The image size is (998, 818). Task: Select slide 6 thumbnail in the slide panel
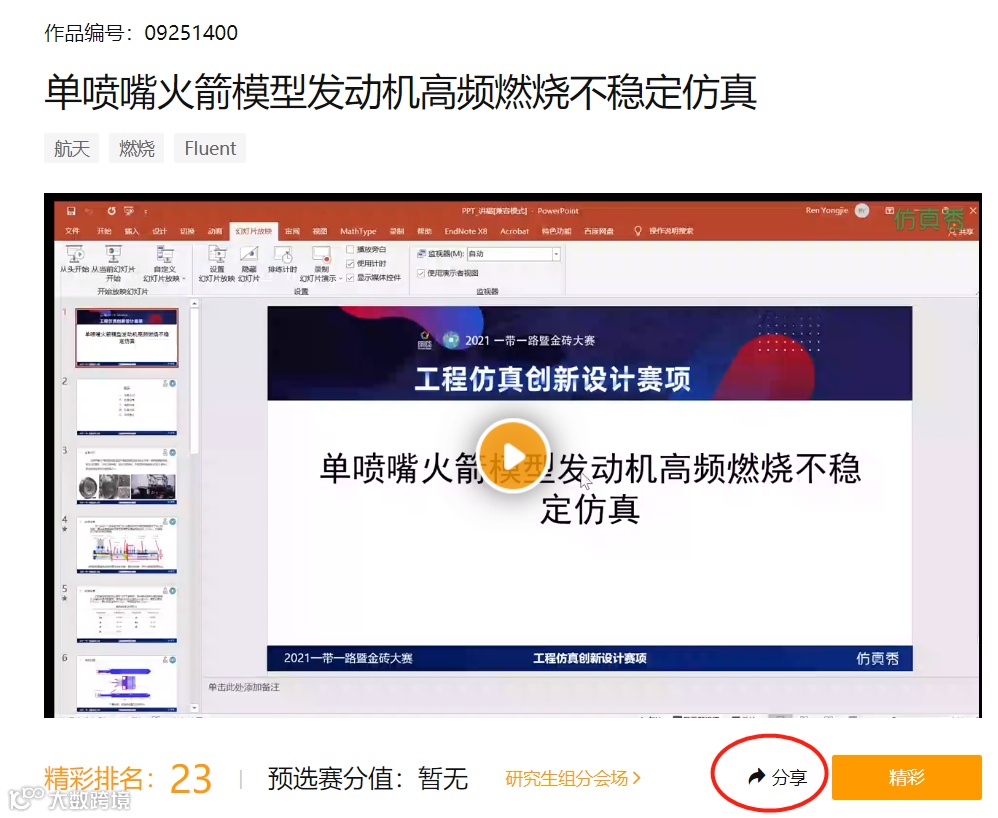click(127, 683)
